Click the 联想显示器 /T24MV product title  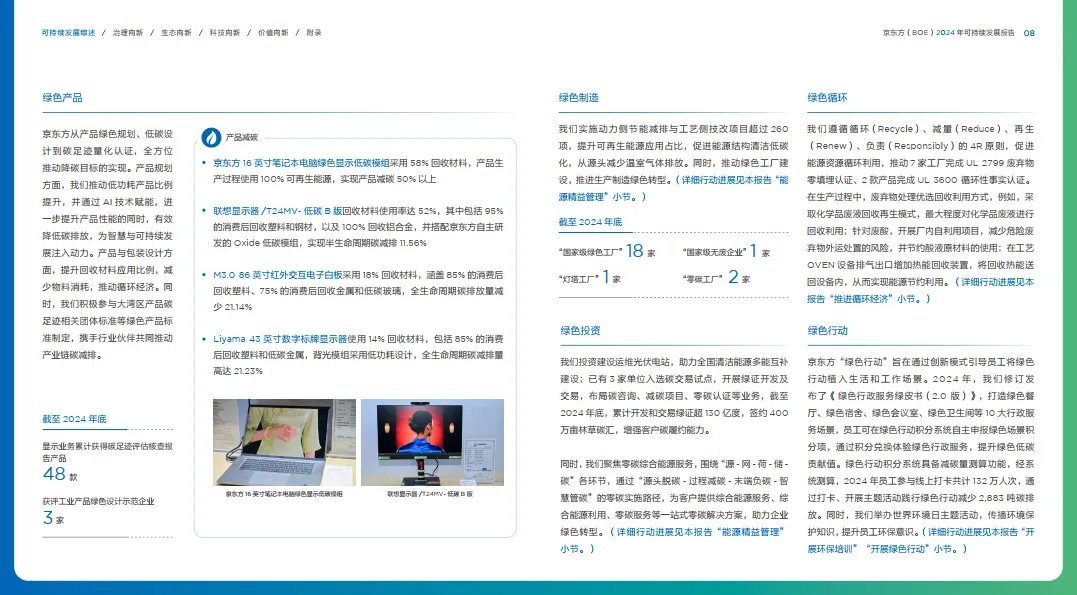pyautogui.click(x=277, y=211)
